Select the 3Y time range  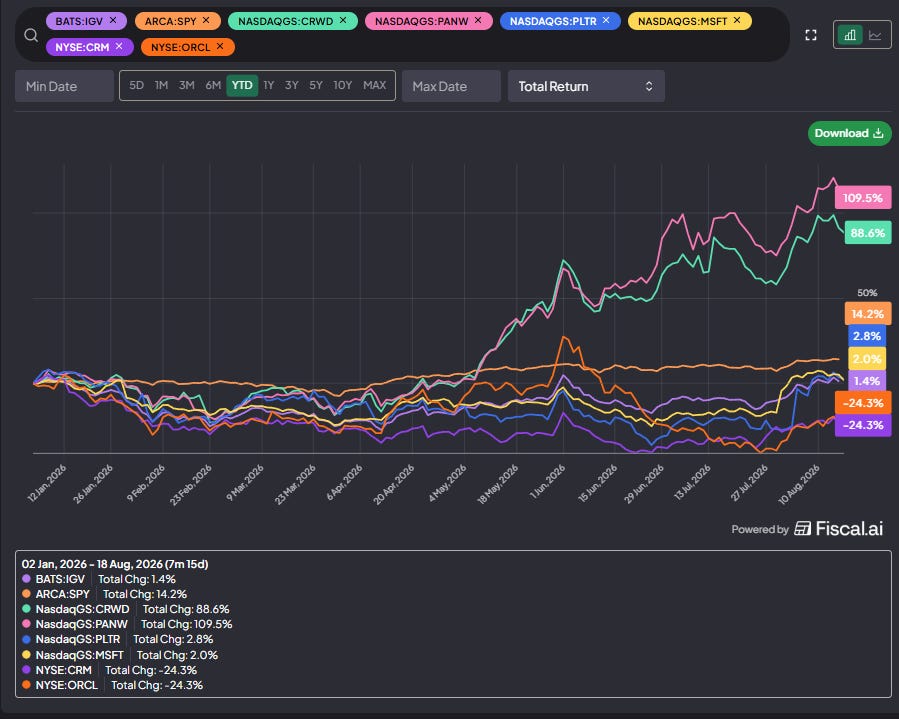[292, 85]
